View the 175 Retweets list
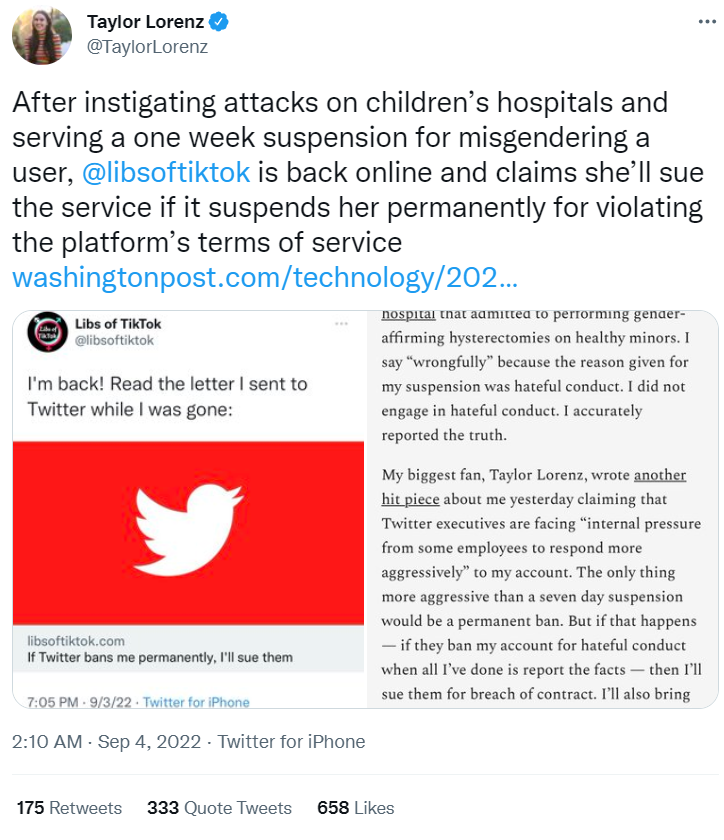 coord(69,808)
